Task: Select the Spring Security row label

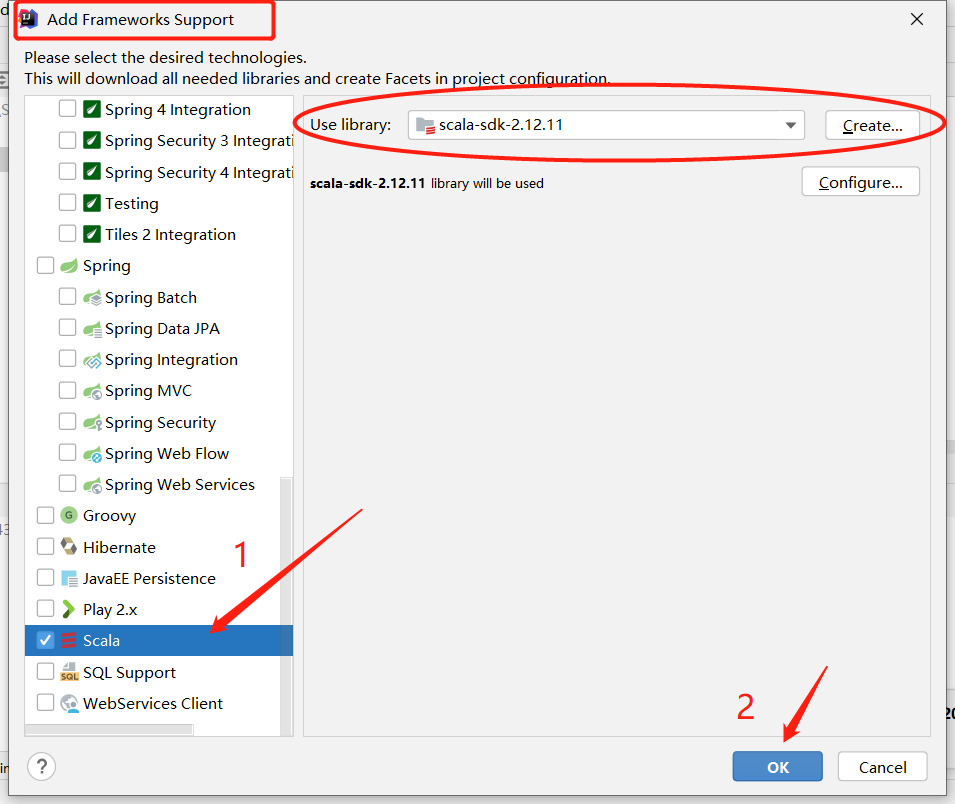Action: pos(160,422)
